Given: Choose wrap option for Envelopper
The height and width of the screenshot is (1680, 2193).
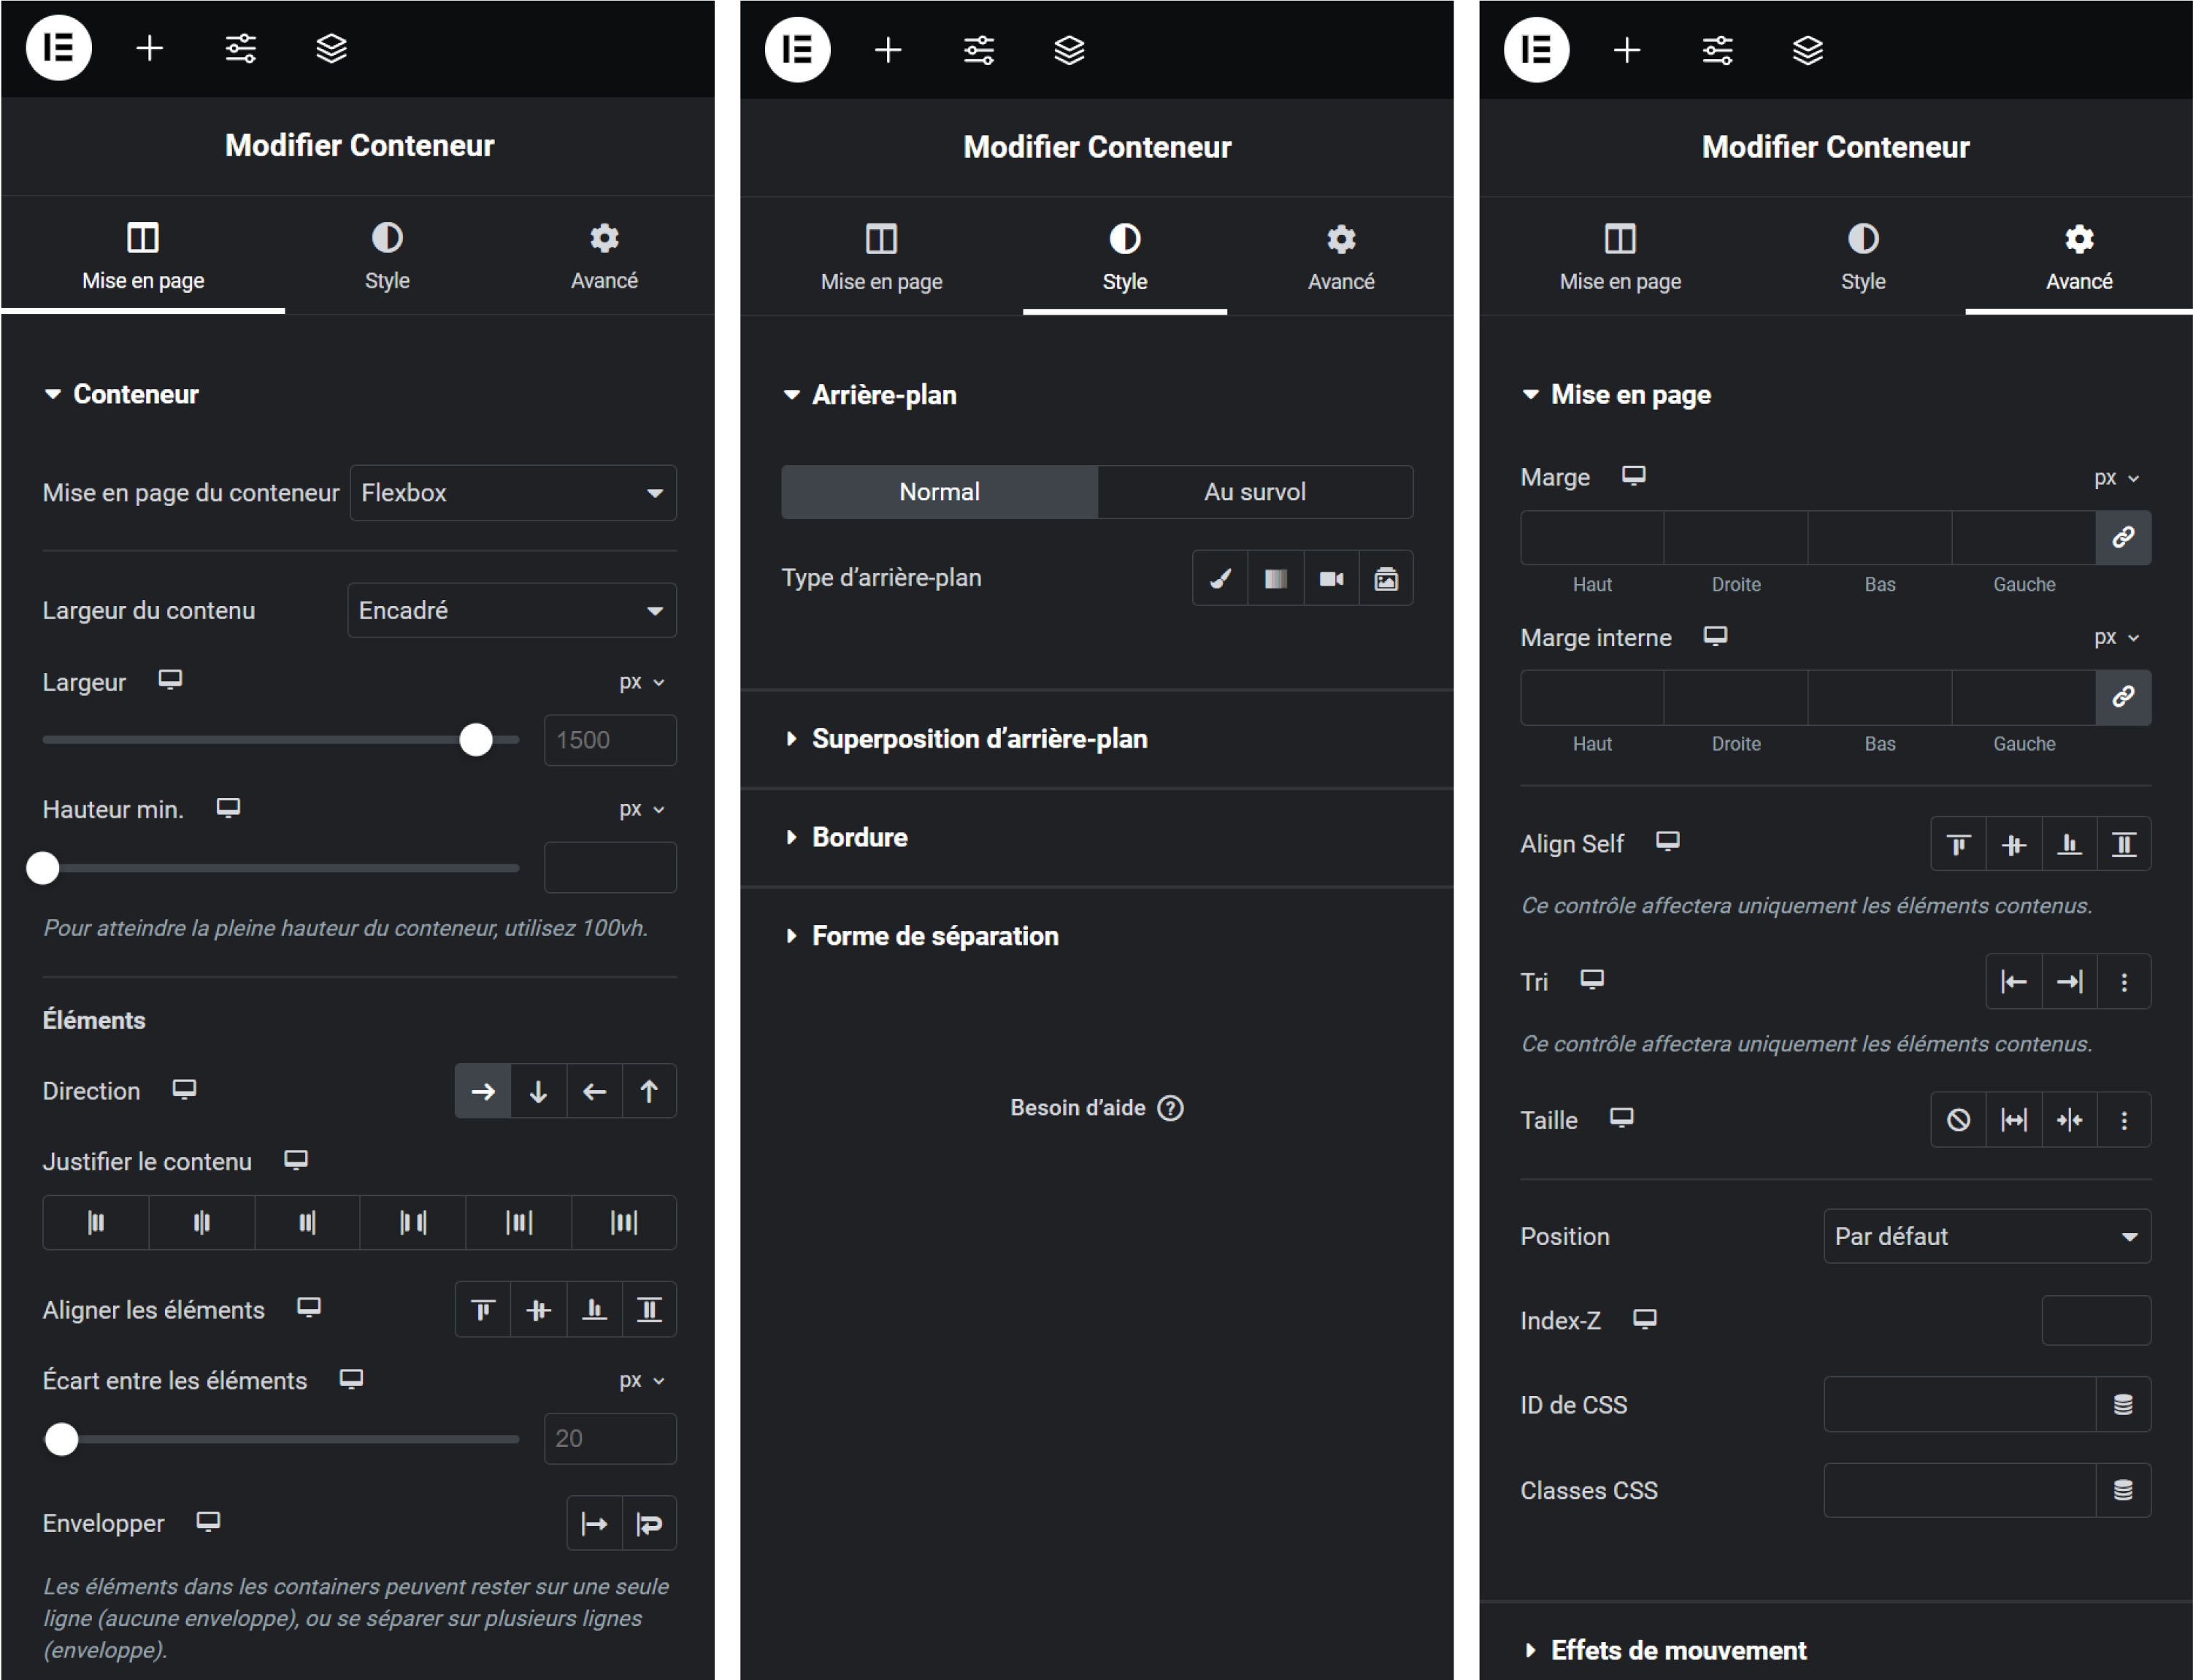Looking at the screenshot, I should point(649,1524).
